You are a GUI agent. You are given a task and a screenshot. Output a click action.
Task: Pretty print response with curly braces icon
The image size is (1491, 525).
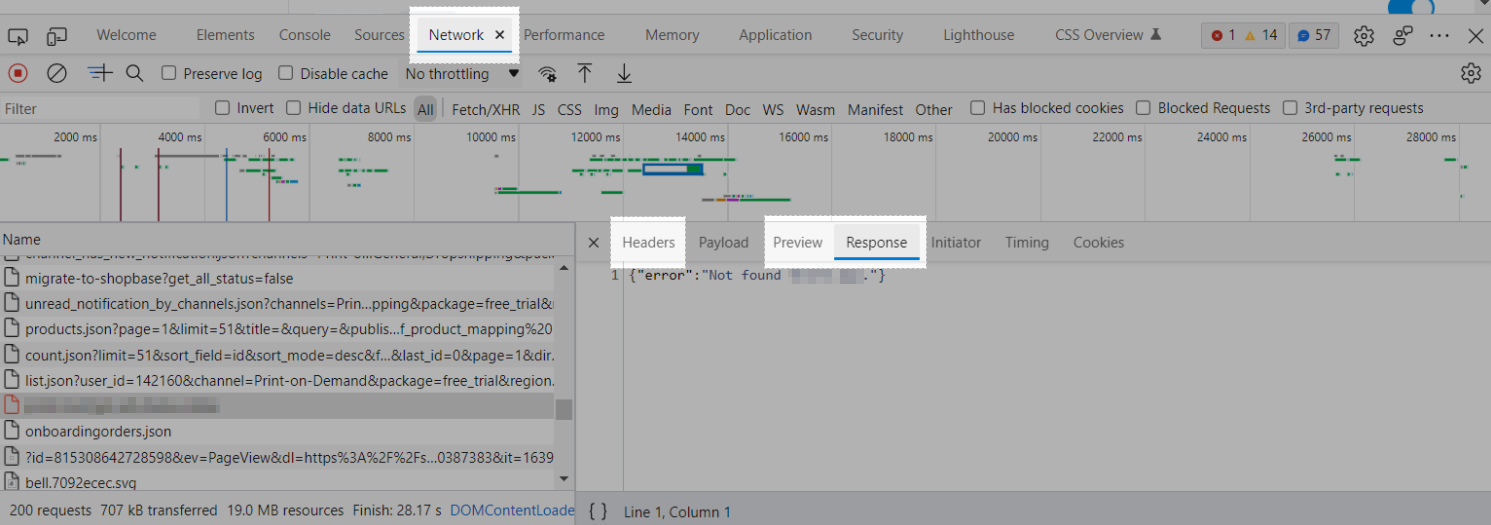[x=598, y=511]
